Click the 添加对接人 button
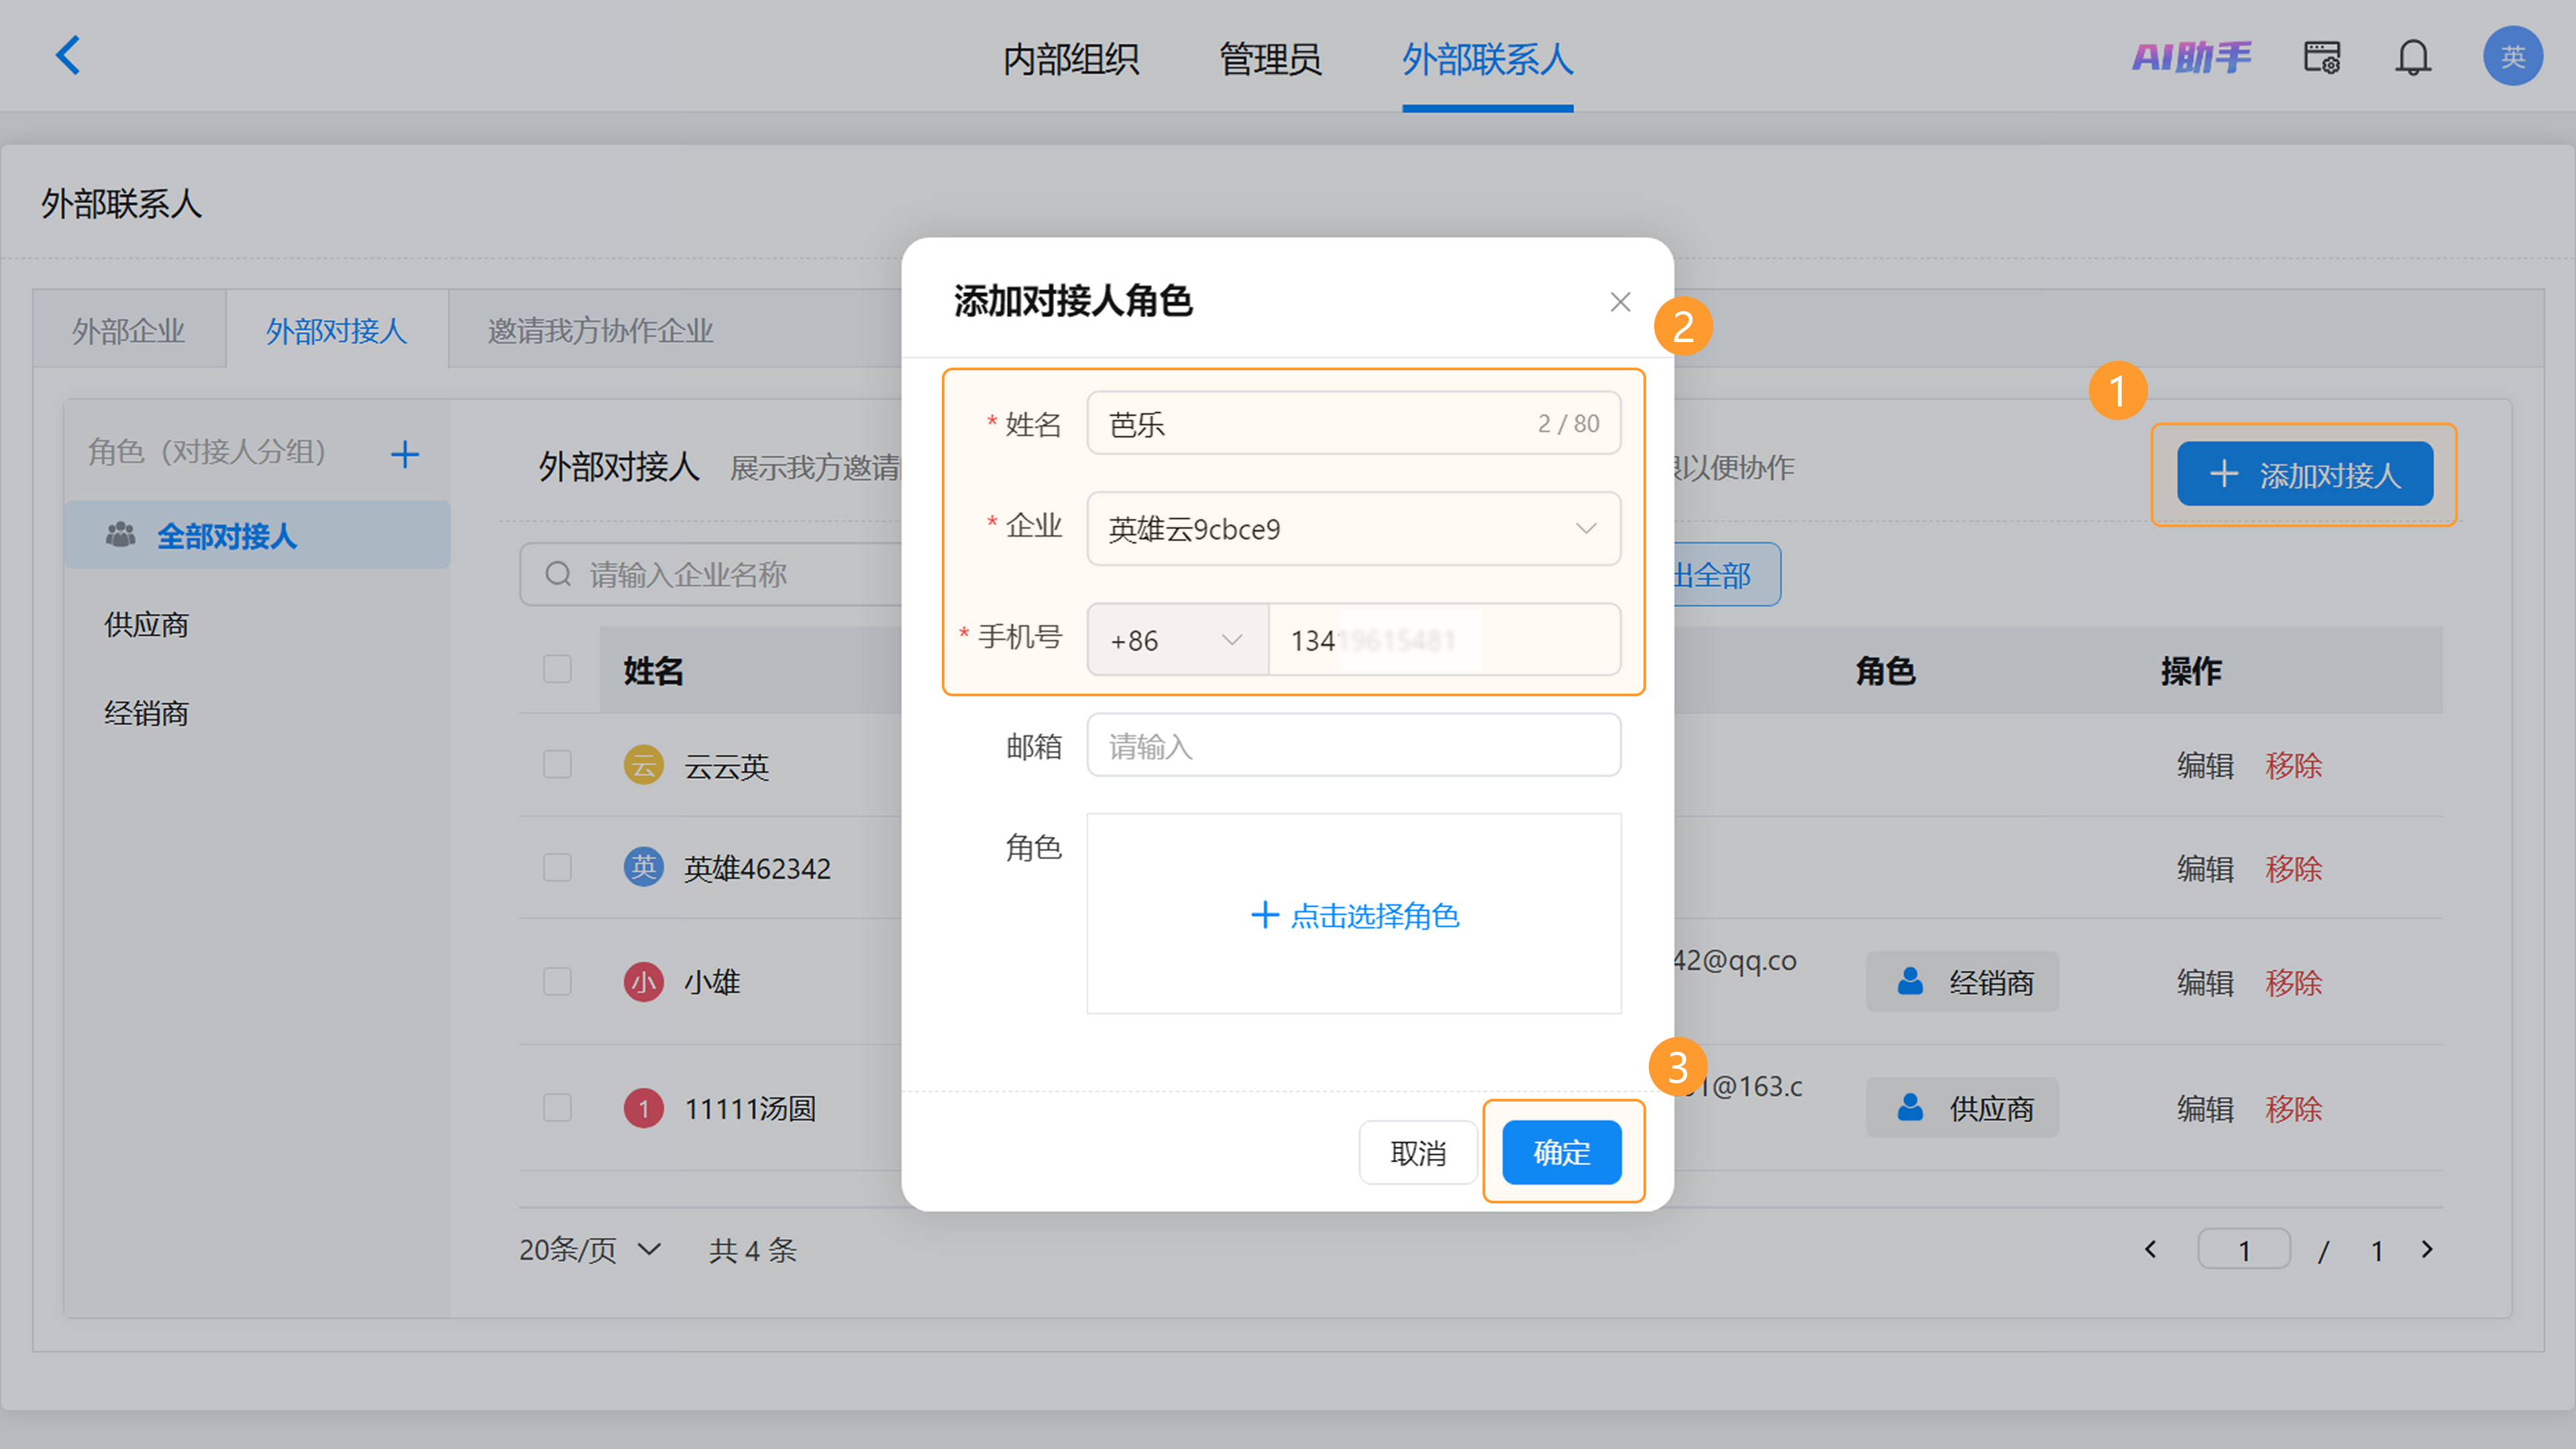 [x=2305, y=474]
